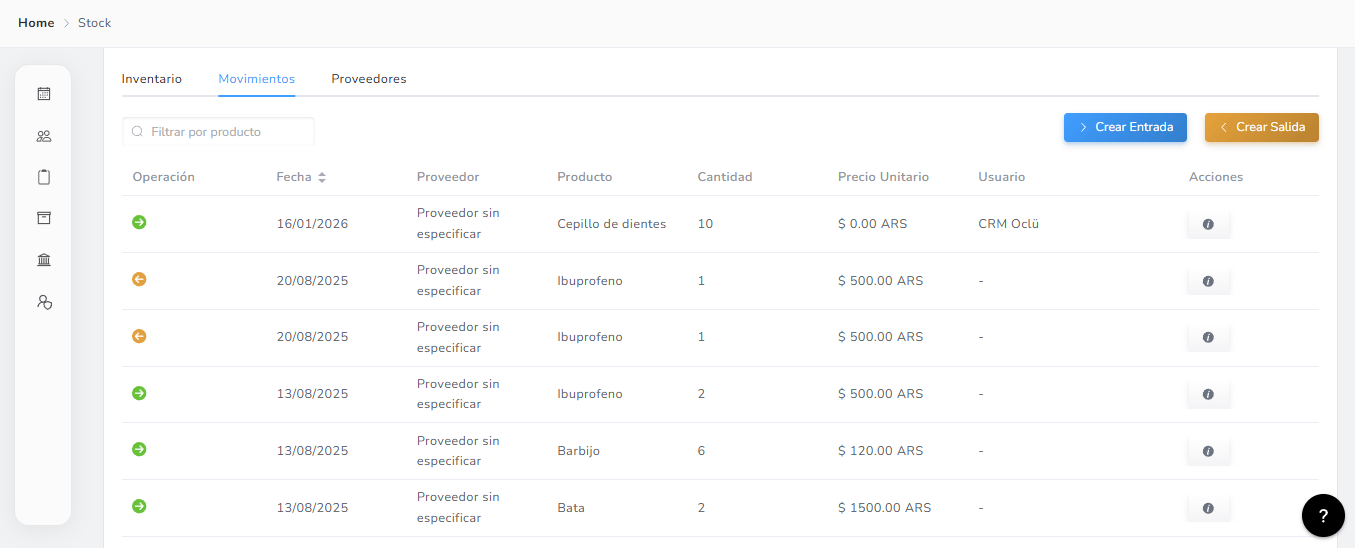Click the Acciones column header

(x=1216, y=177)
